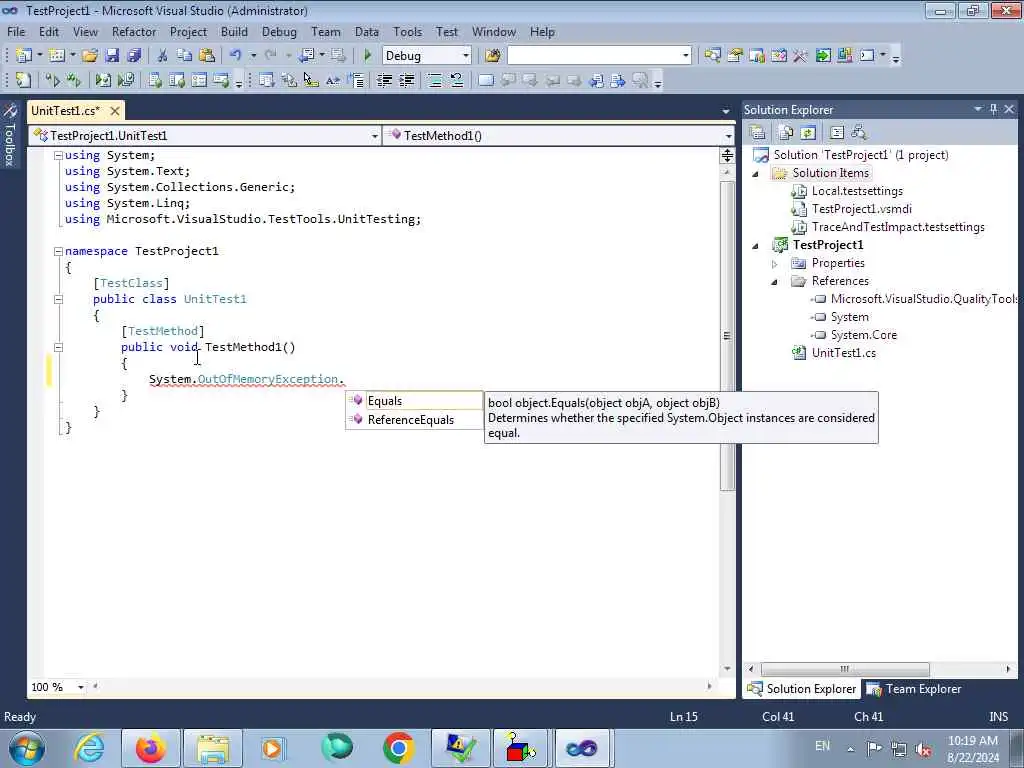
Task: Click Solution Explorer horizontal scrollbar thumb
Action: (845, 669)
